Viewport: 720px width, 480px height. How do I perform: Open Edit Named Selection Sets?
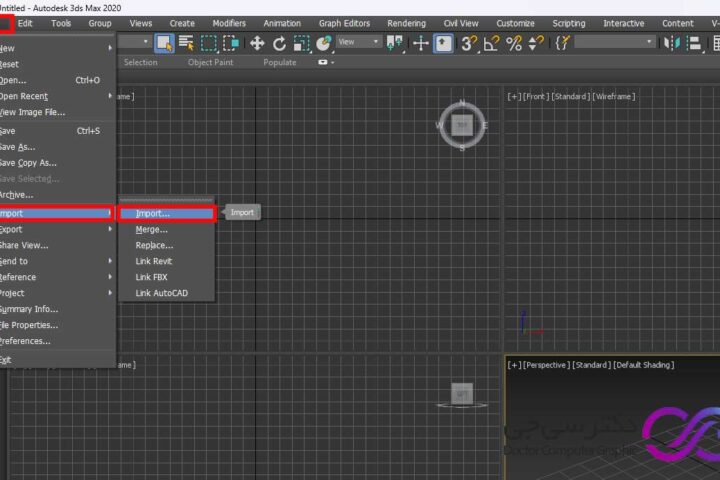pyautogui.click(x=562, y=43)
